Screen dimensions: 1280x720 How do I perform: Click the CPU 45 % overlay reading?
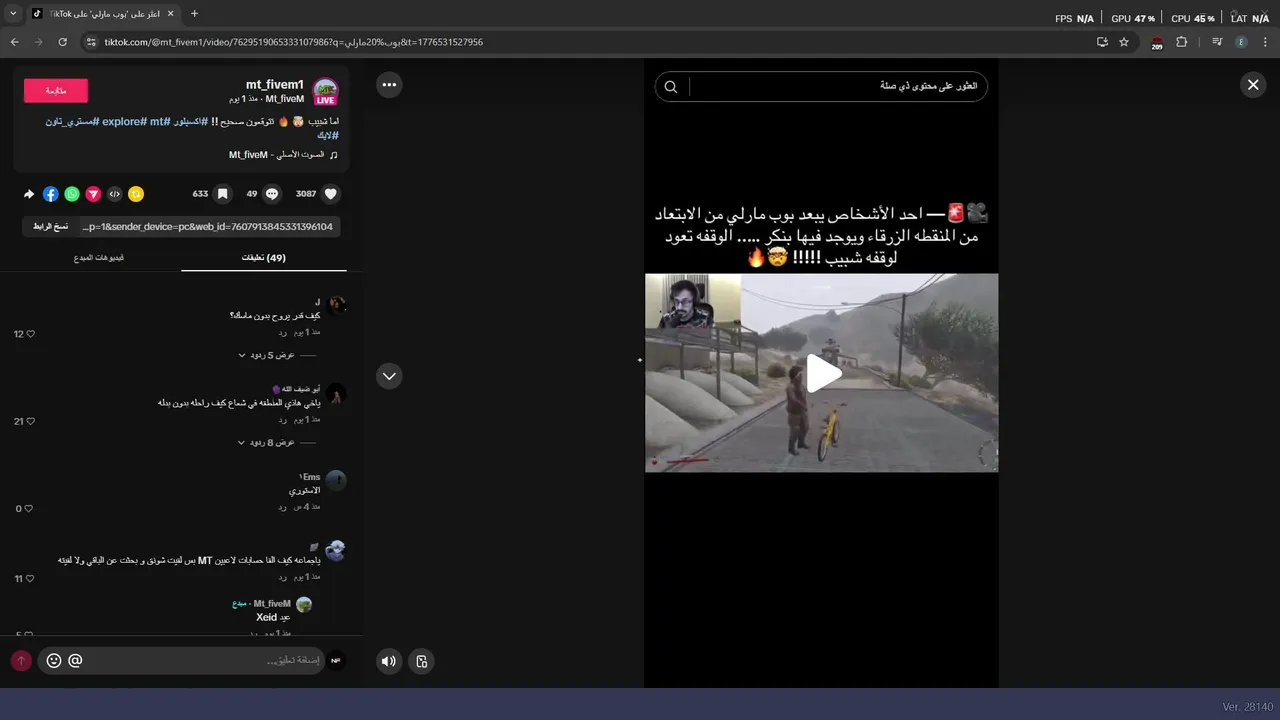pos(1193,18)
